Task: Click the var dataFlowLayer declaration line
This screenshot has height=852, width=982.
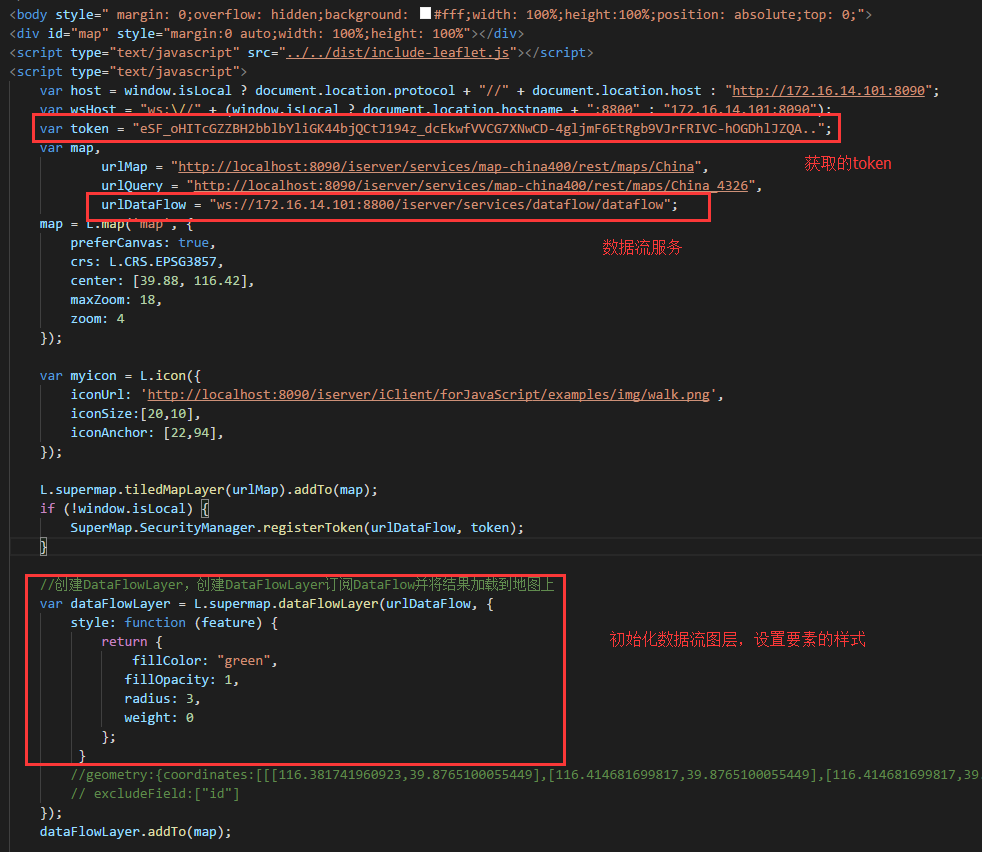Action: [266, 604]
